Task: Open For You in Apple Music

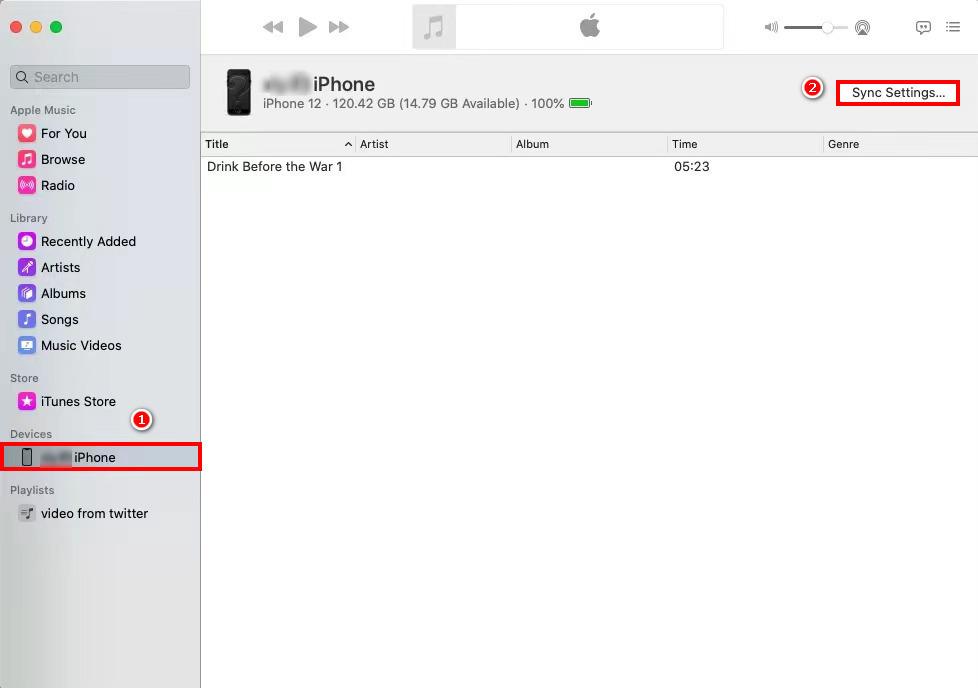Action: pos(63,133)
